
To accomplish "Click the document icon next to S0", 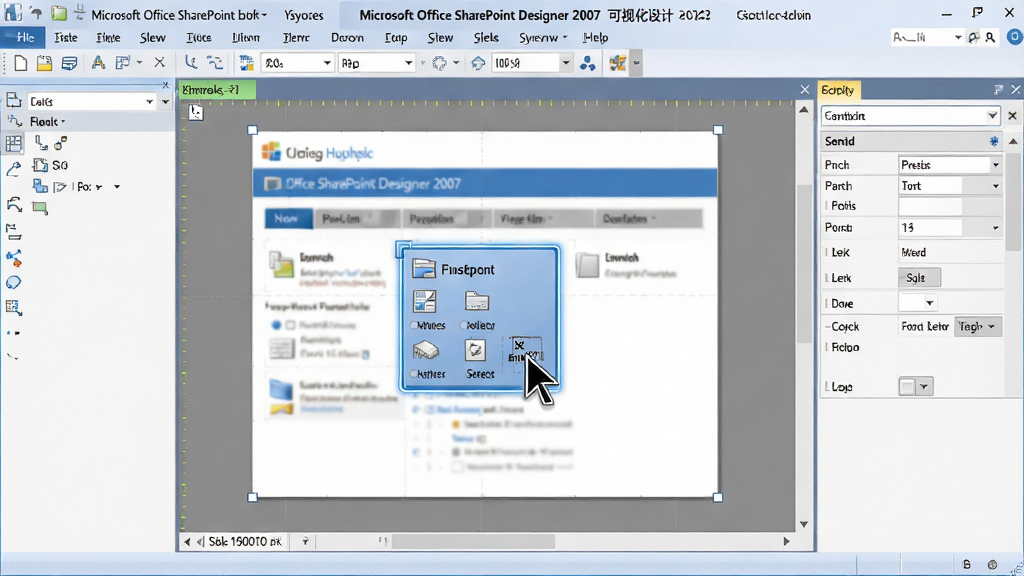I will [40, 165].
